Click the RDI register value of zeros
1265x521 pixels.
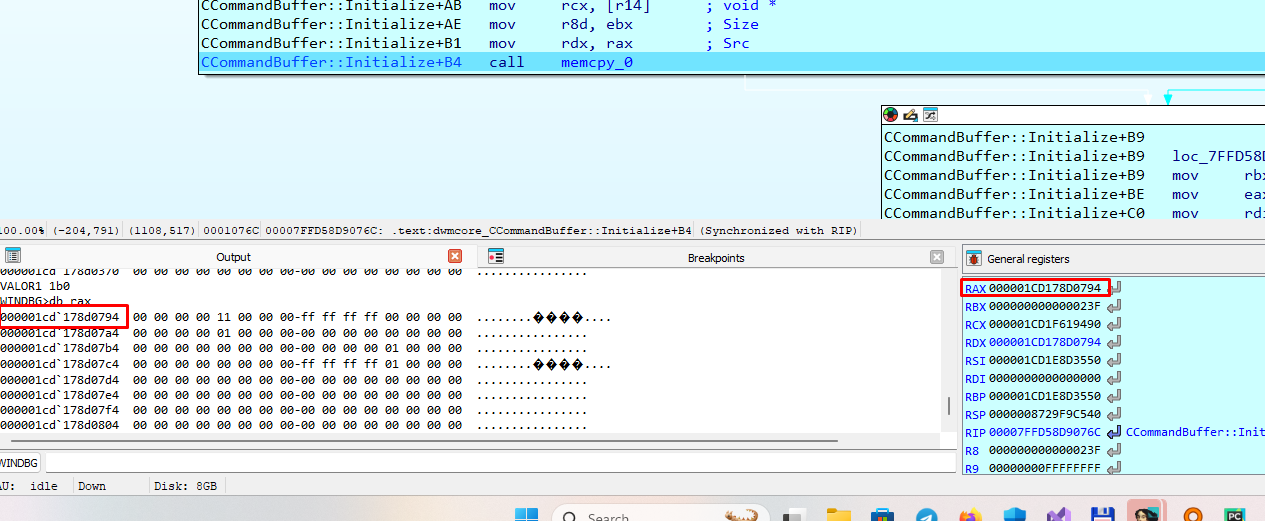pyautogui.click(x=1045, y=378)
